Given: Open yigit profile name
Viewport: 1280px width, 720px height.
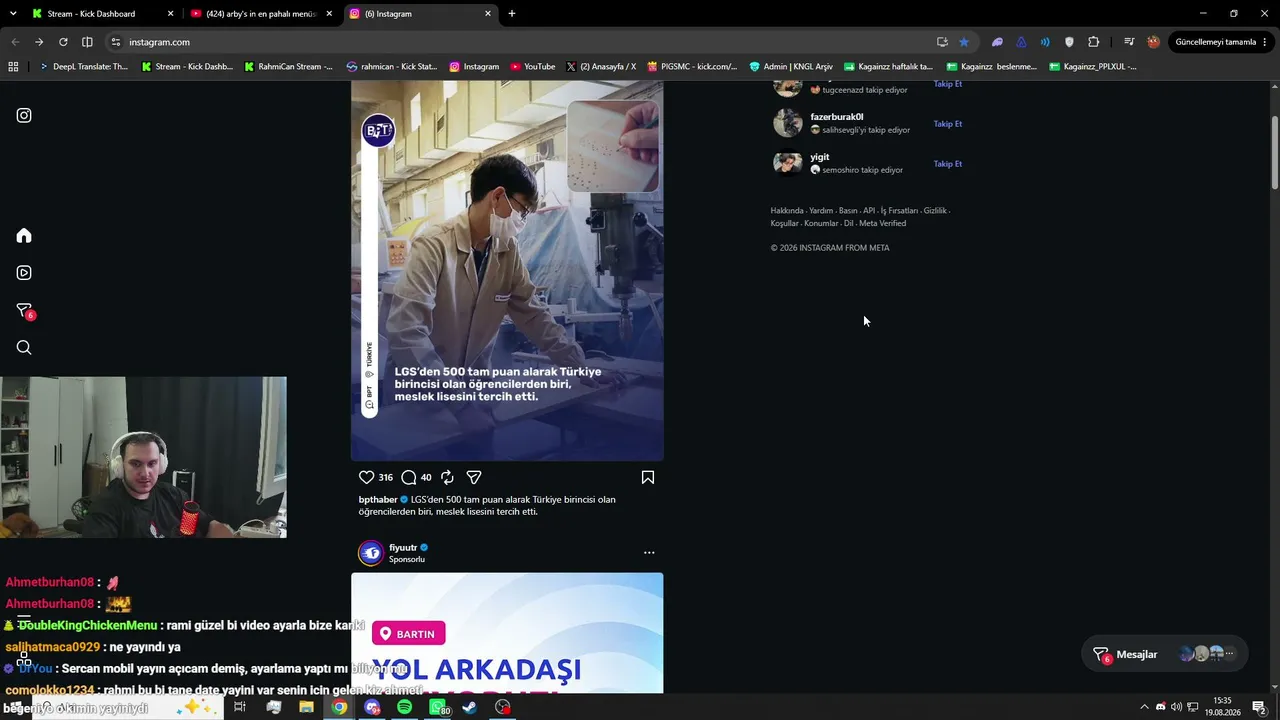Looking at the screenshot, I should [x=820, y=157].
